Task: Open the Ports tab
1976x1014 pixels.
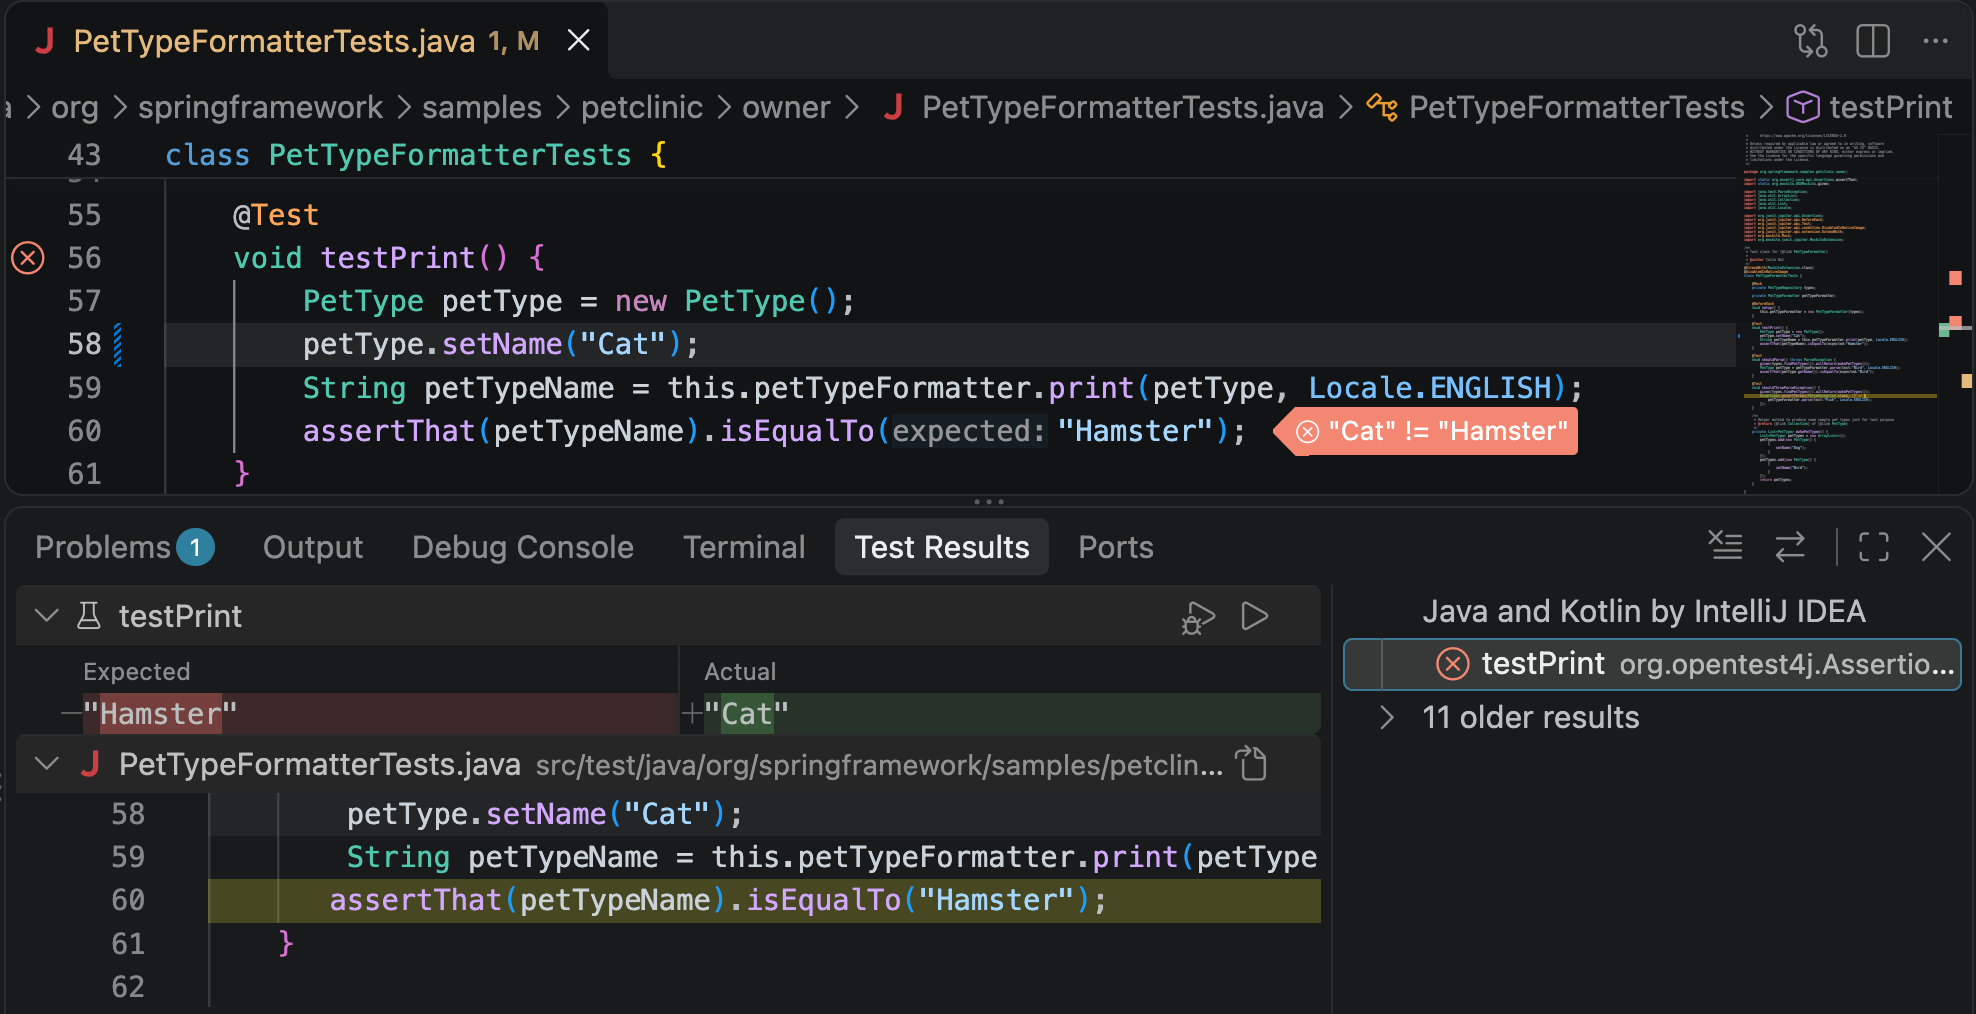Action: pos(1116,547)
